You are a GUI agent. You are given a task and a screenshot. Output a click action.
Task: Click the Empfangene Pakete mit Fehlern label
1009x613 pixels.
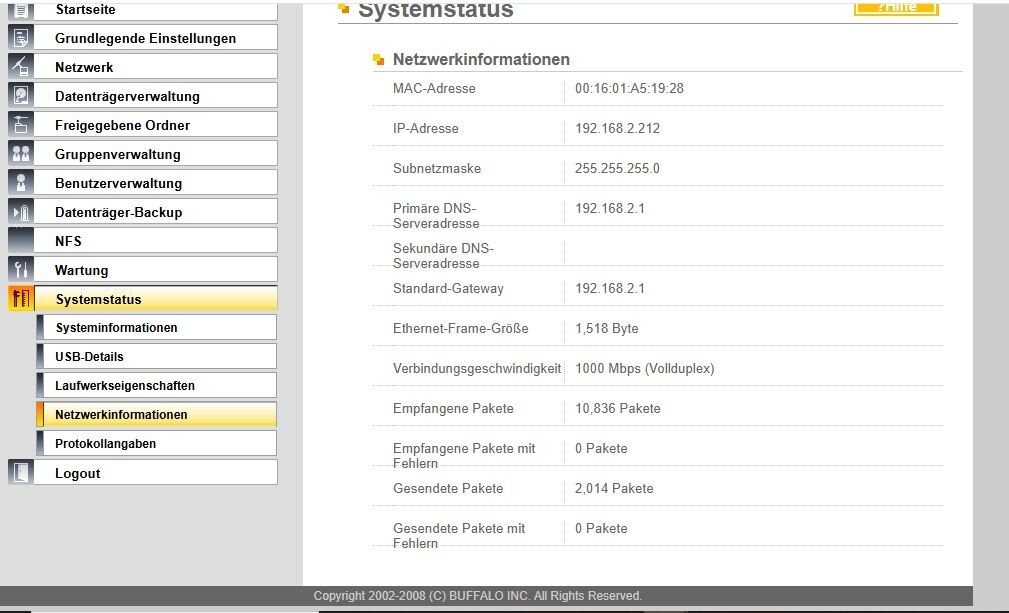tap(464, 455)
